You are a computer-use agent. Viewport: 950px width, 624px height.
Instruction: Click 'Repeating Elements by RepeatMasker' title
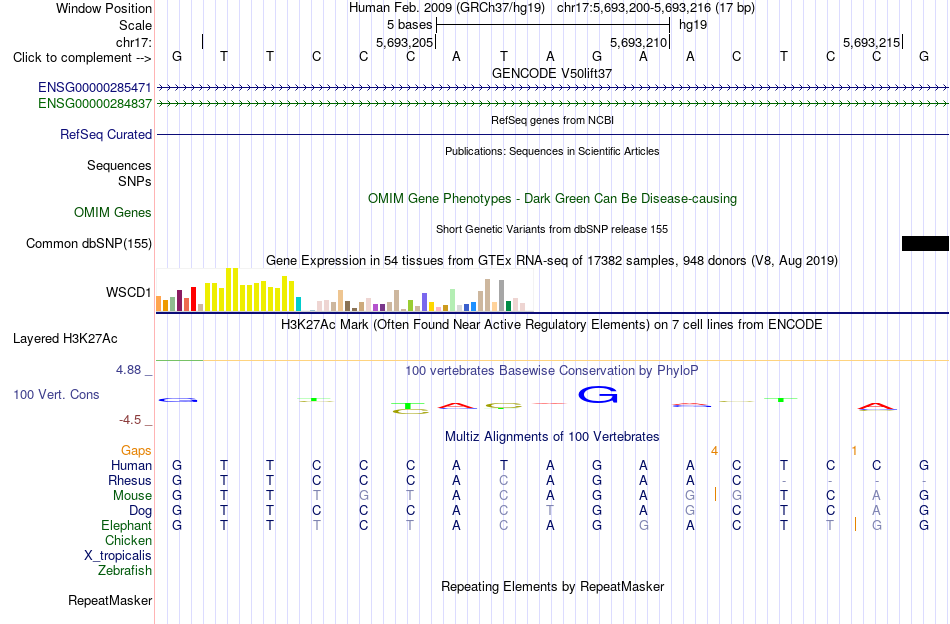553,586
